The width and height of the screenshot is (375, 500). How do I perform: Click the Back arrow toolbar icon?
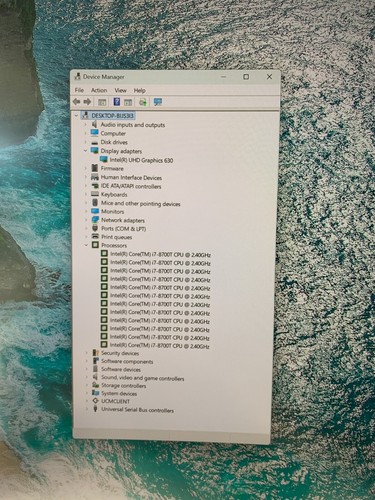click(x=77, y=102)
